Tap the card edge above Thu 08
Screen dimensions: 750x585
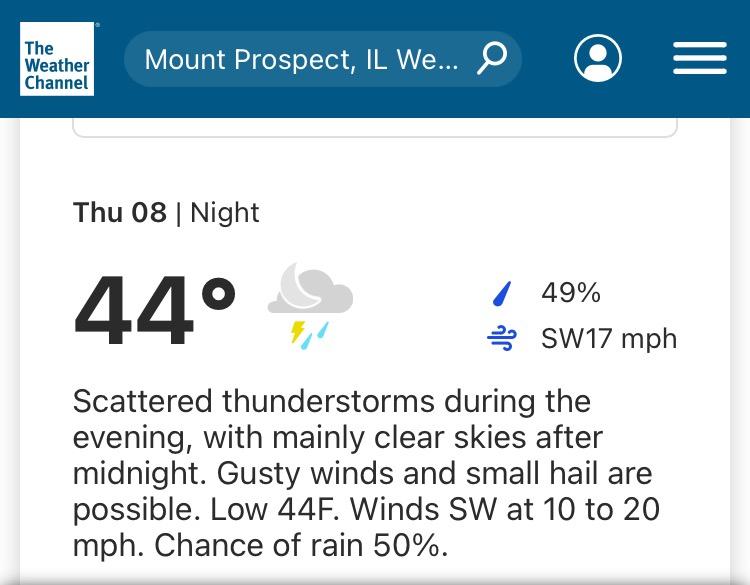375,134
